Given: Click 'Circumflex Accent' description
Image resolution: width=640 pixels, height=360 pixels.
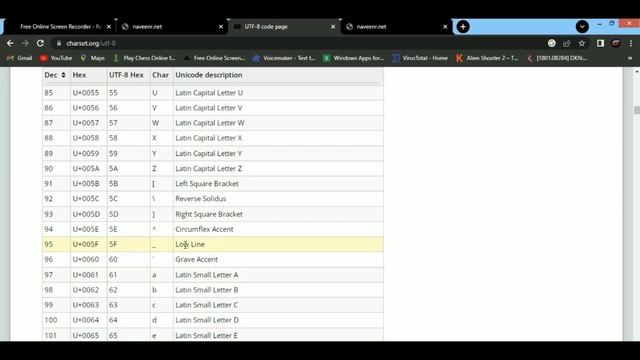Looking at the screenshot, I should [204, 229].
